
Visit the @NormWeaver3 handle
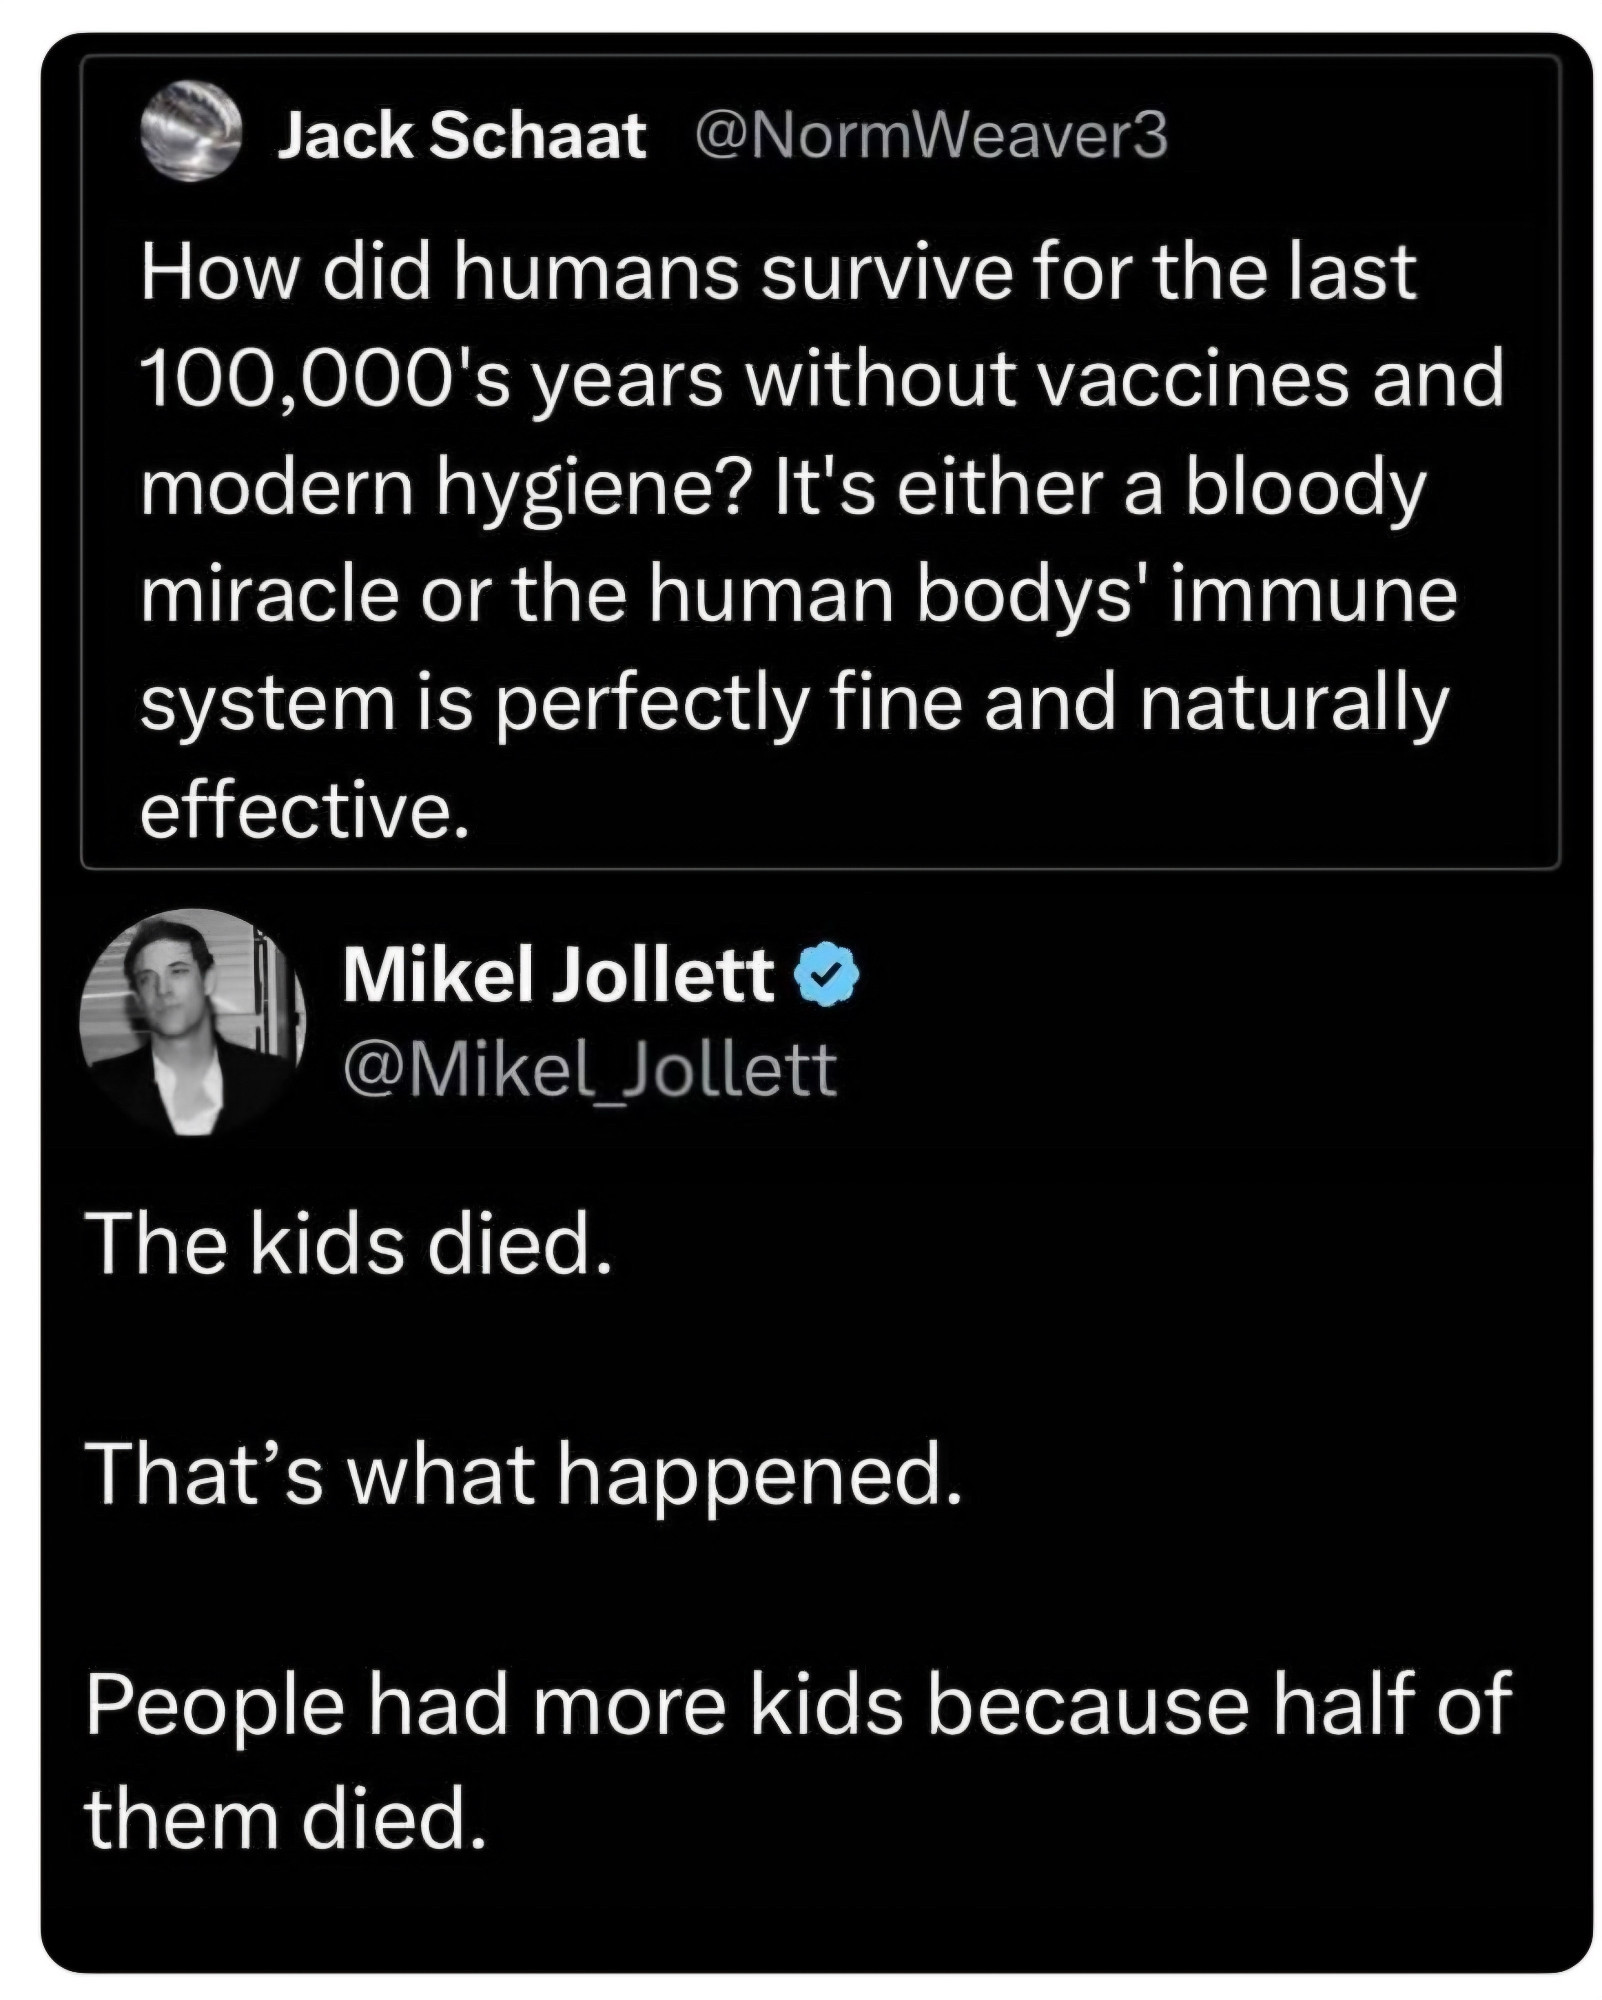coord(930,135)
